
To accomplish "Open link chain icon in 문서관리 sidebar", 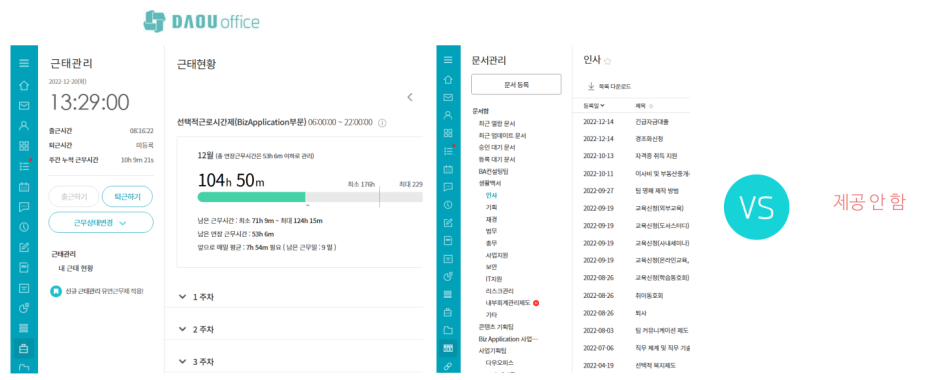I will (448, 366).
